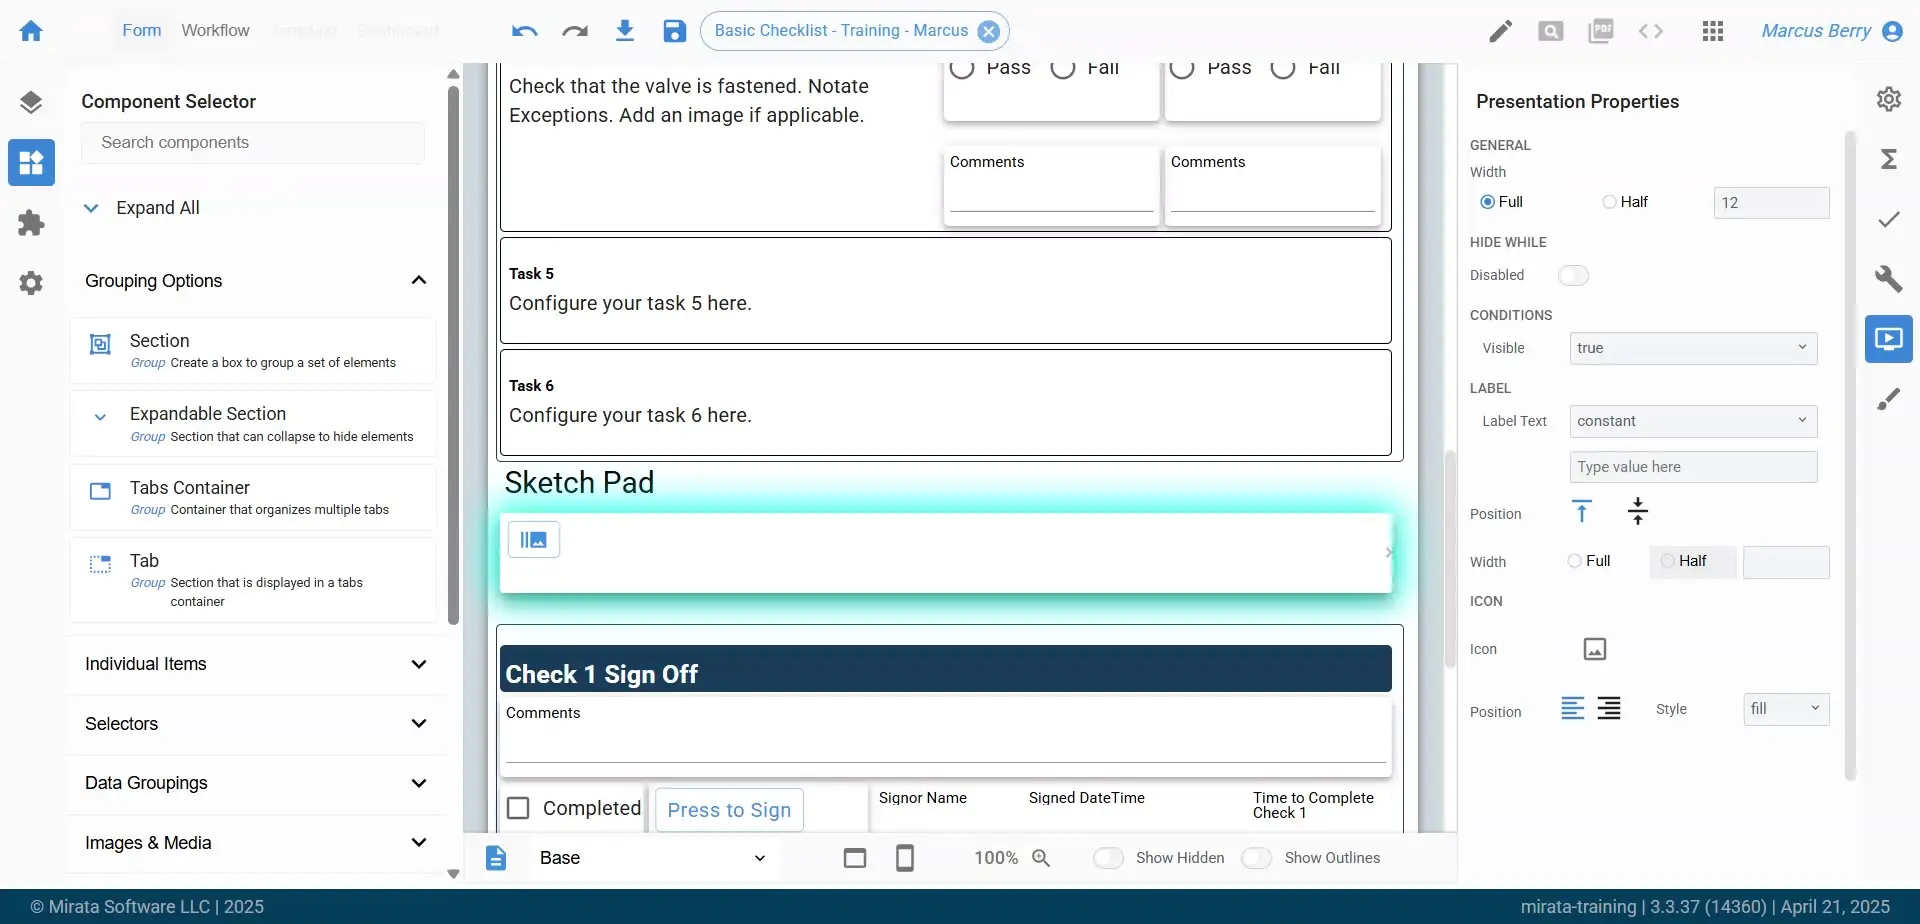
Task: Switch to the styling paintbrush panel
Action: tap(1889, 398)
